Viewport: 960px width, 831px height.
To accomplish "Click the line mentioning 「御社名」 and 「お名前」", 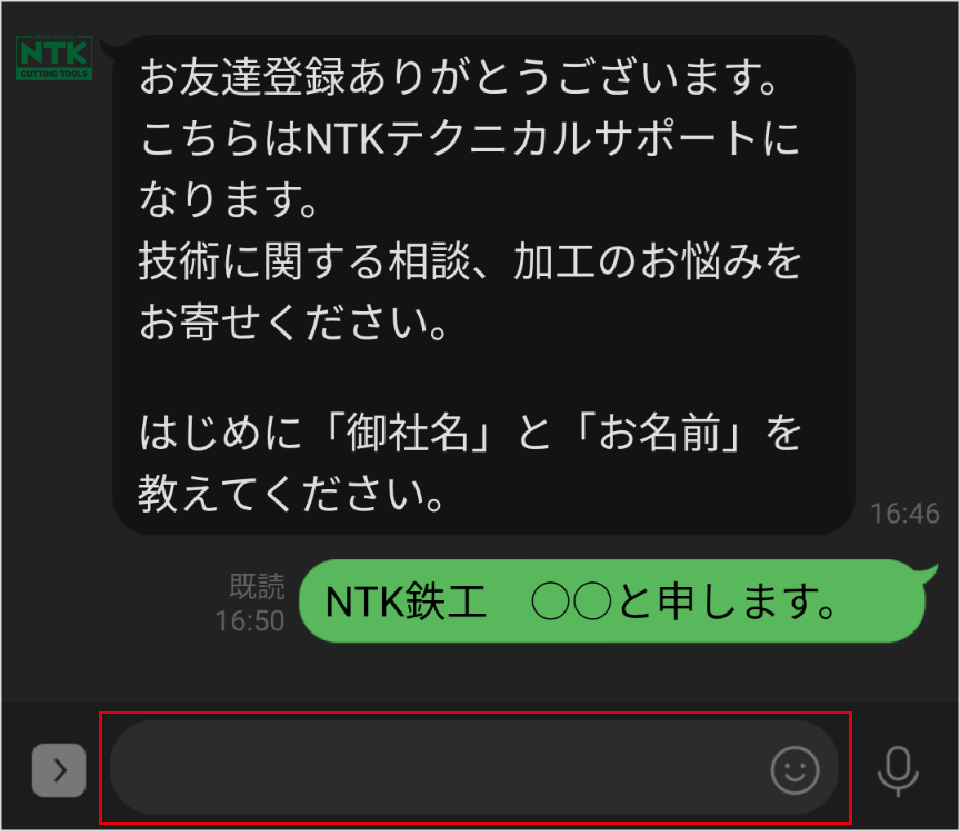I will (470, 432).
